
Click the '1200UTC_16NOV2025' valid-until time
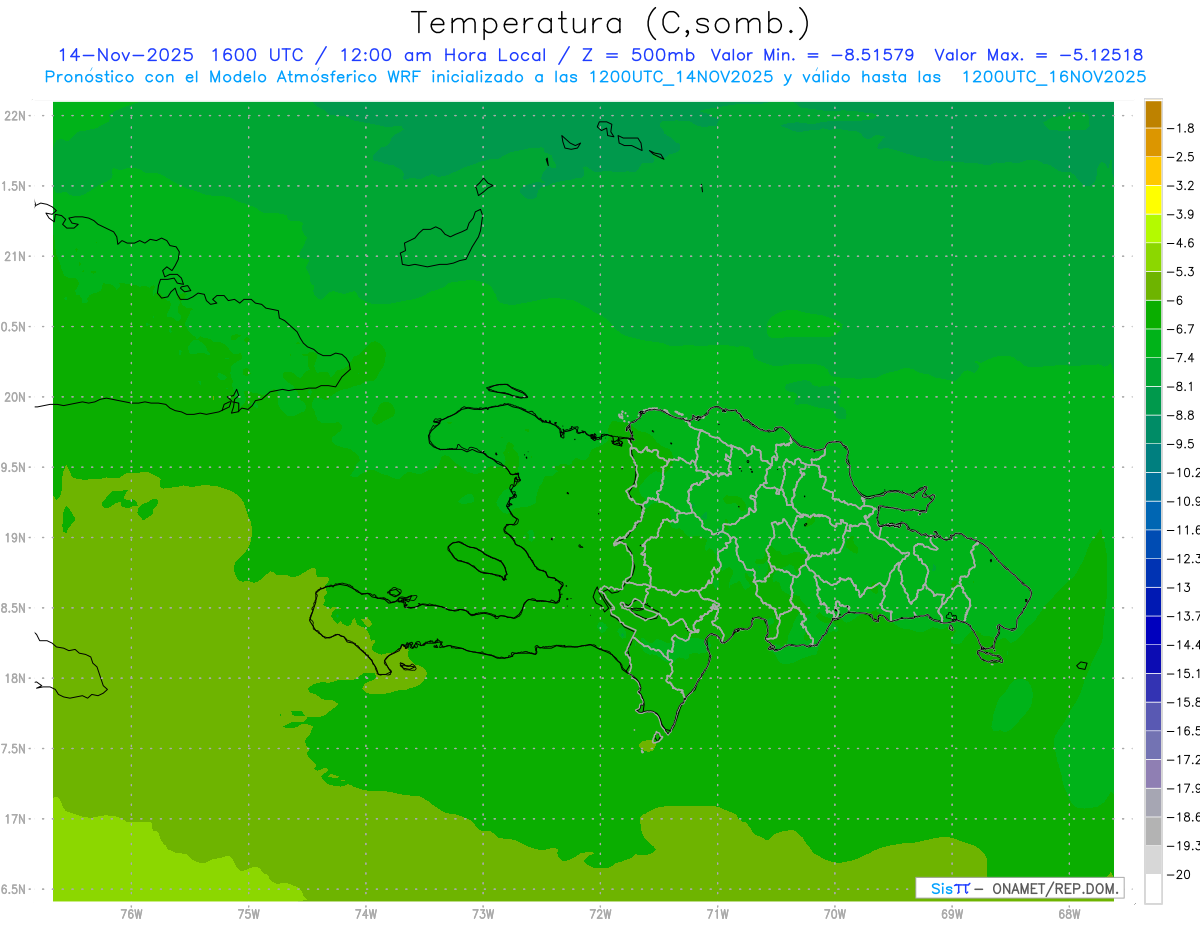point(1053,77)
